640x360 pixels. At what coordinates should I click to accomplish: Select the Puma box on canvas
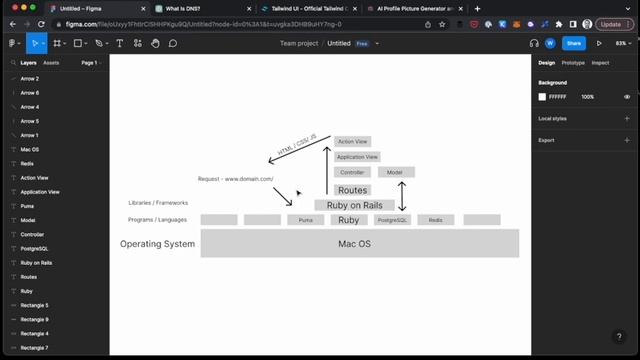coord(305,220)
